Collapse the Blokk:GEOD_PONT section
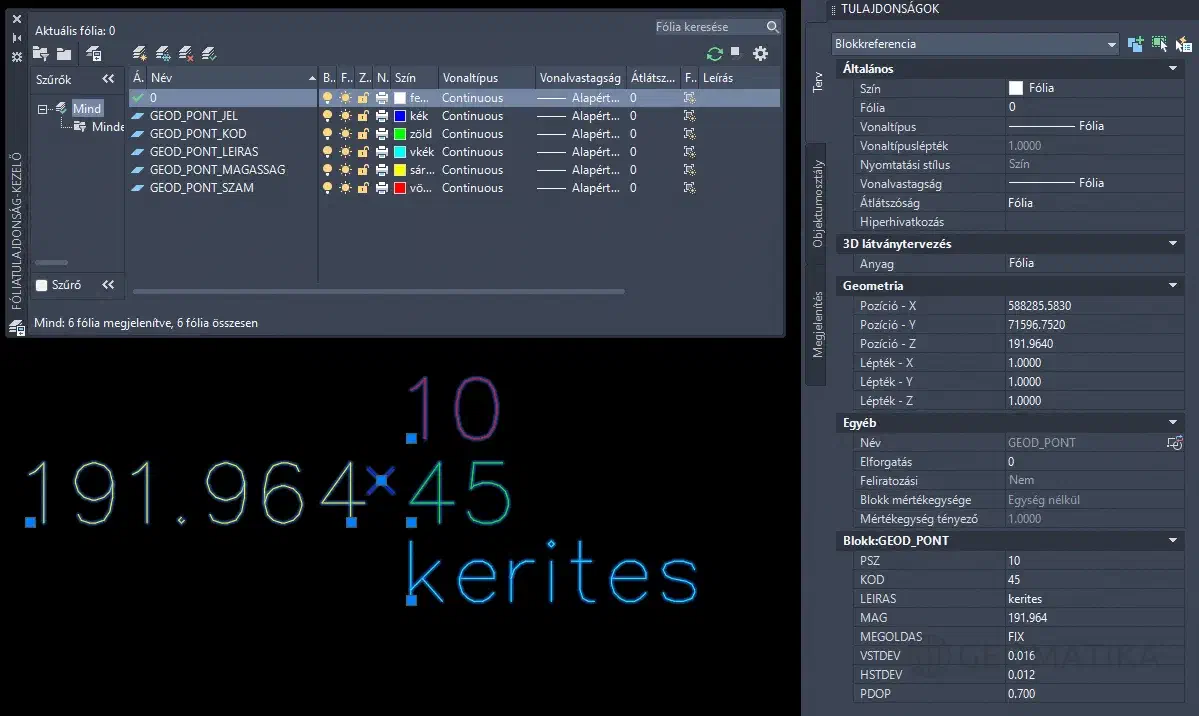This screenshot has width=1199, height=716. (1172, 541)
